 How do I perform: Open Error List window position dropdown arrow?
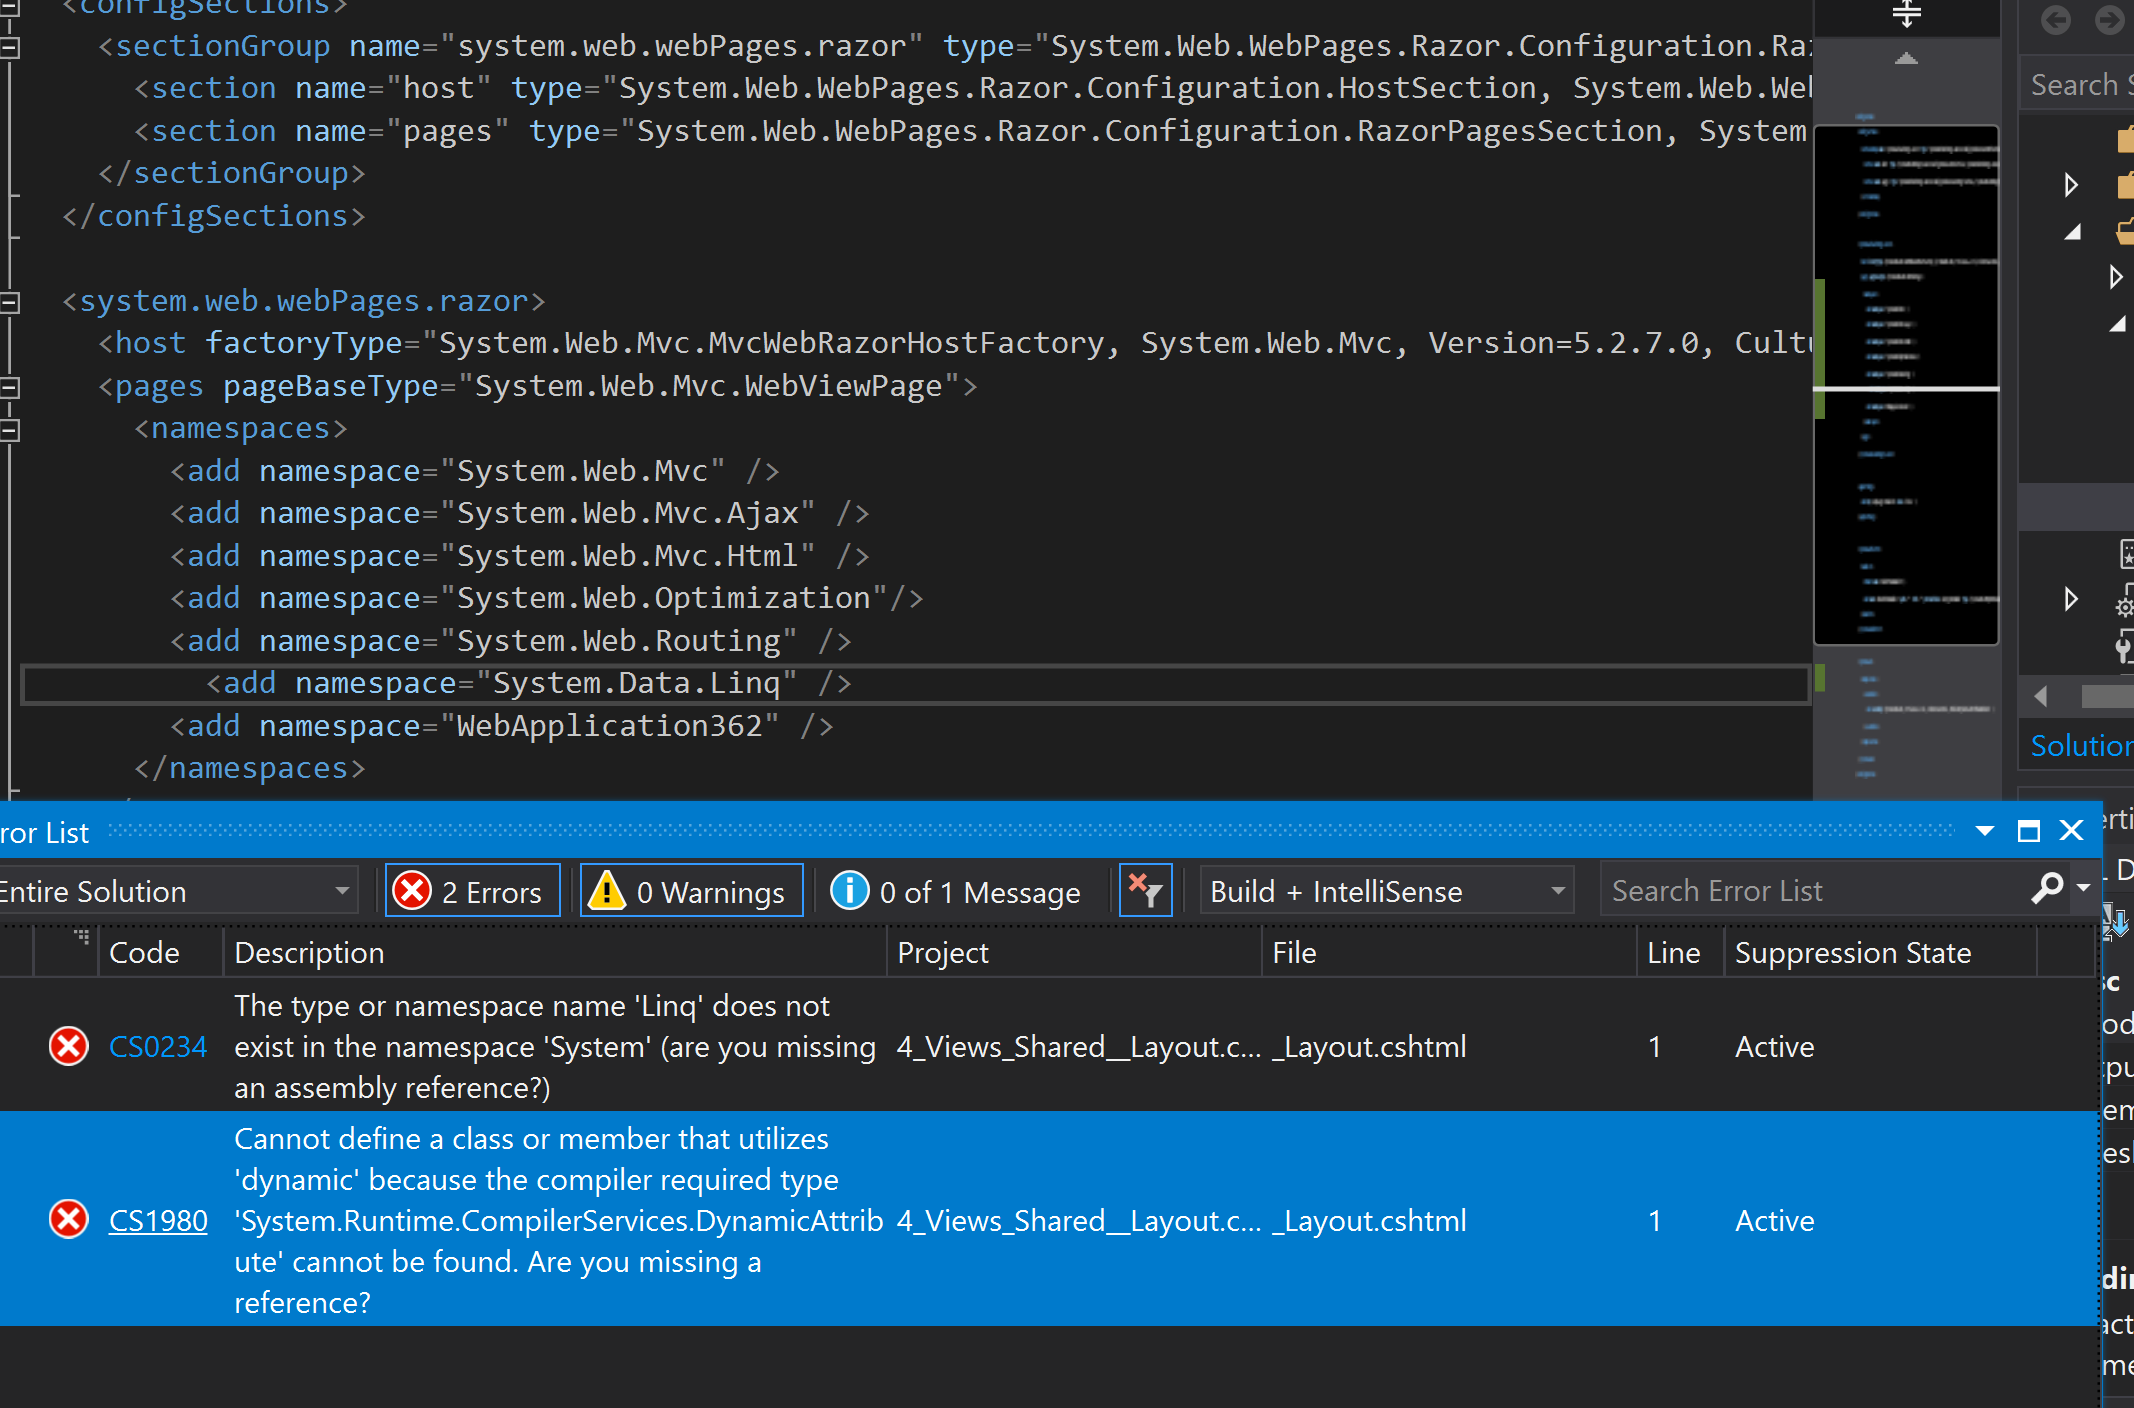1985,831
